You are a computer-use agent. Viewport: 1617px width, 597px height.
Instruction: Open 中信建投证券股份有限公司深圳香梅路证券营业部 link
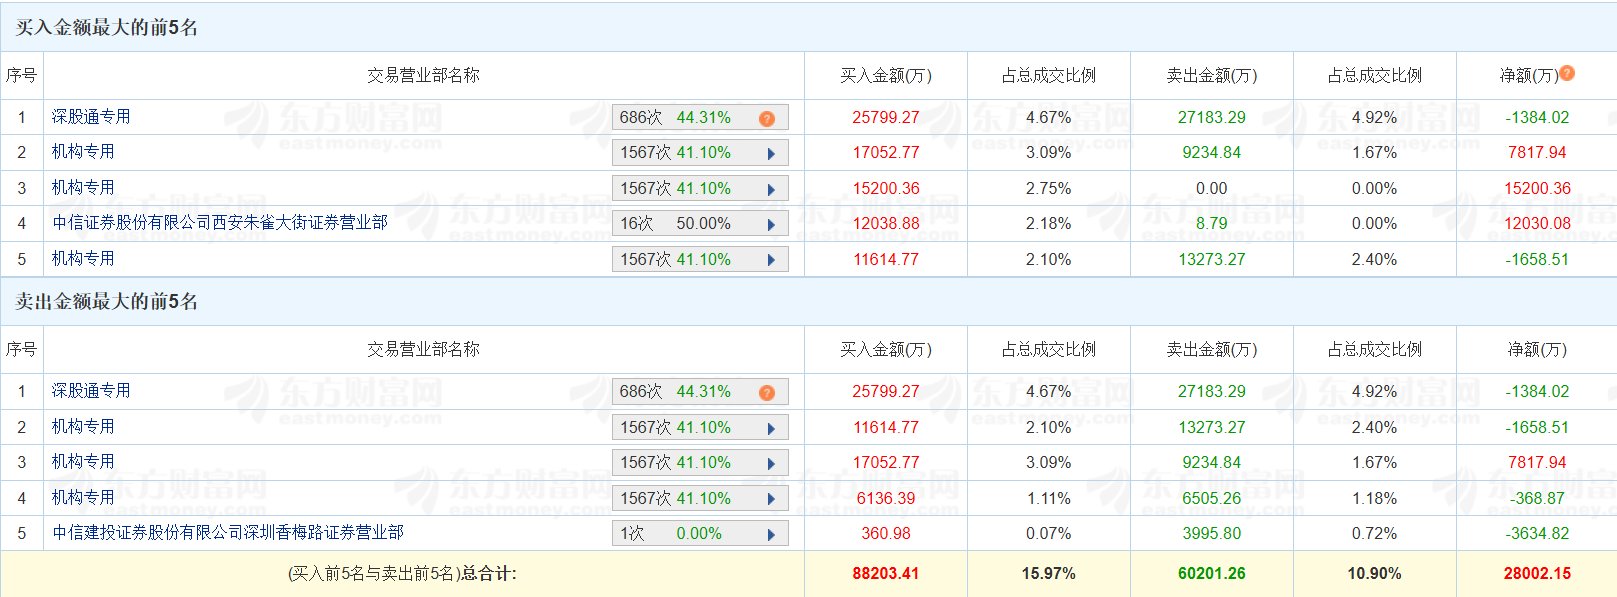(228, 533)
